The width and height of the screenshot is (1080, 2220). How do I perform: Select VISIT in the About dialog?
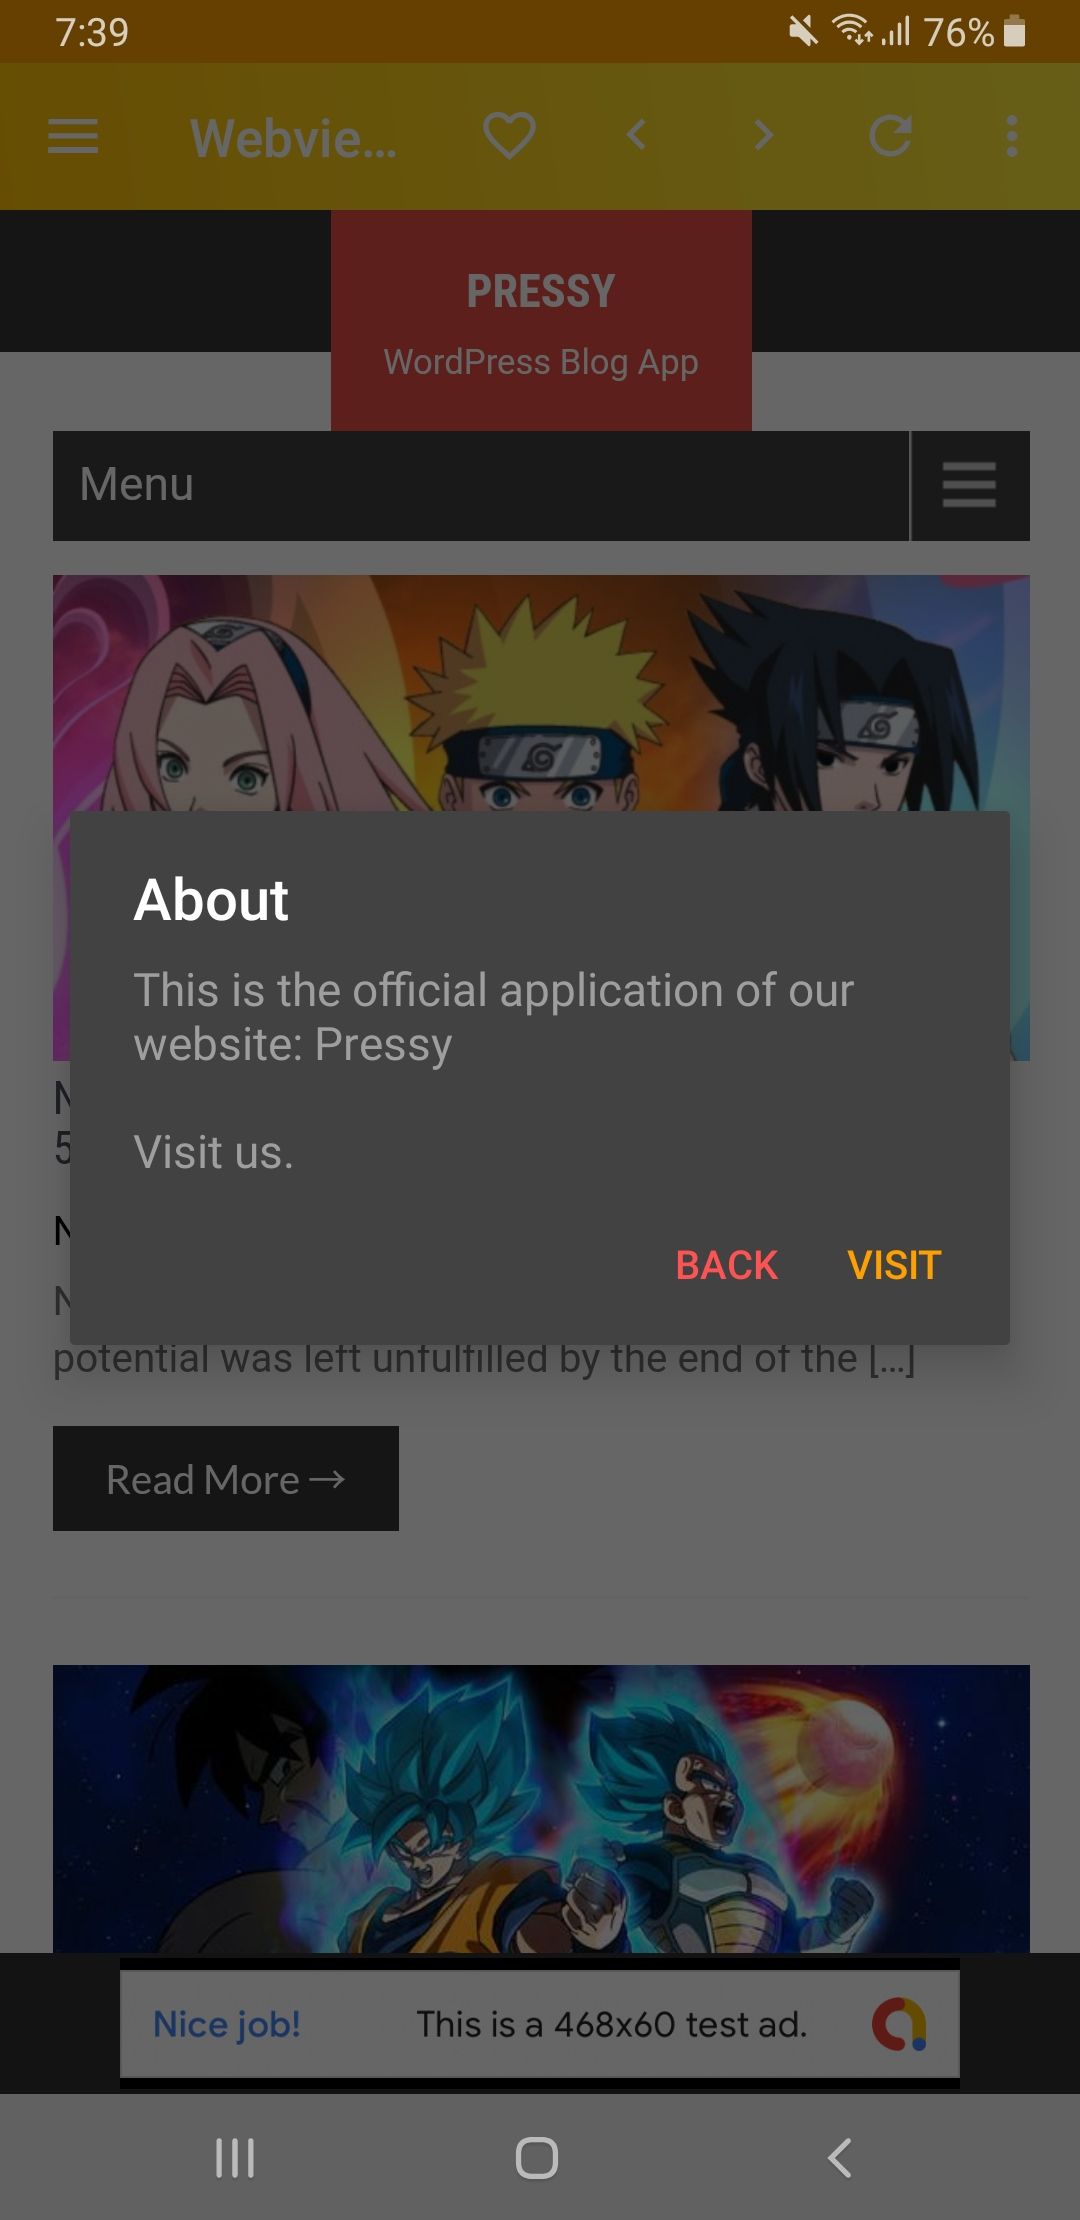[x=894, y=1265]
